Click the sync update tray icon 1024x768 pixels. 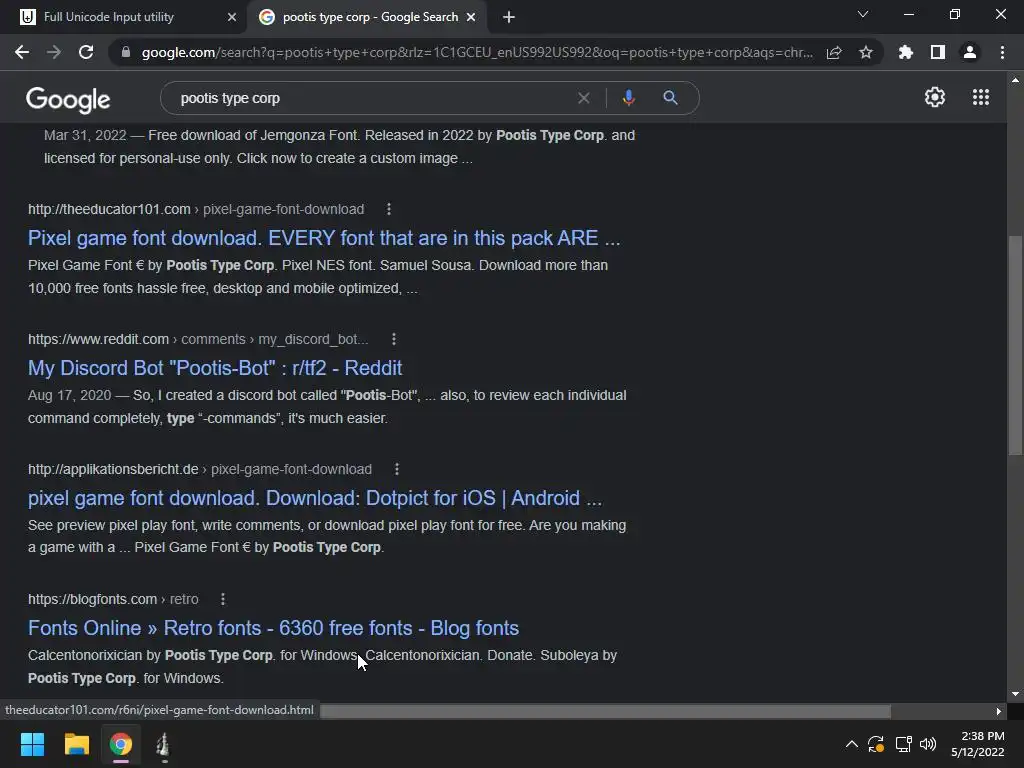coord(876,744)
